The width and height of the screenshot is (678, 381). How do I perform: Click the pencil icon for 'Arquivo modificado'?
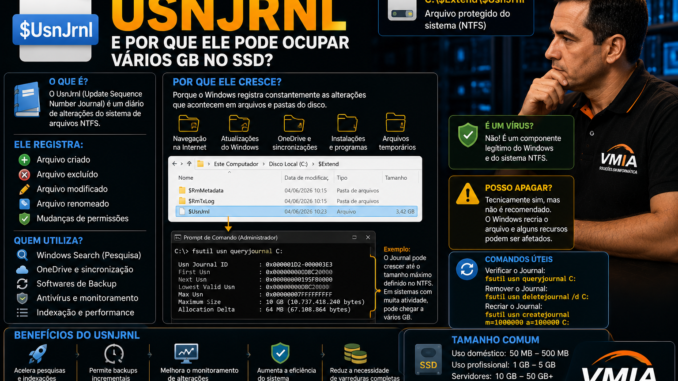[x=24, y=189]
